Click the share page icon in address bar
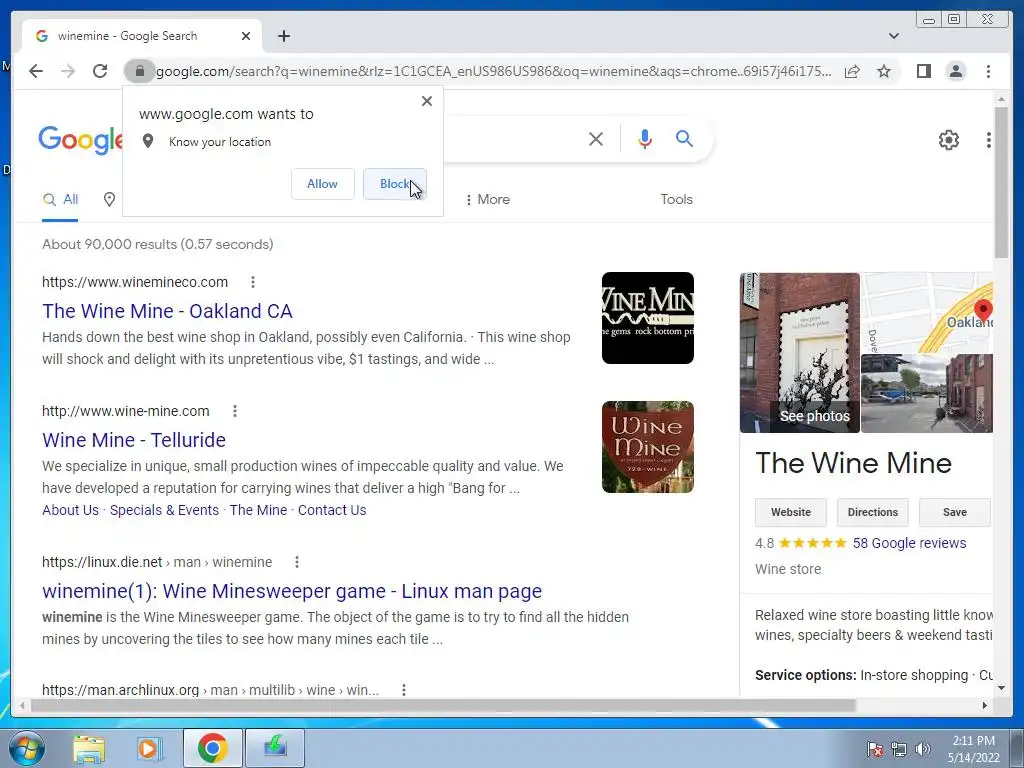1024x768 pixels. [x=852, y=71]
